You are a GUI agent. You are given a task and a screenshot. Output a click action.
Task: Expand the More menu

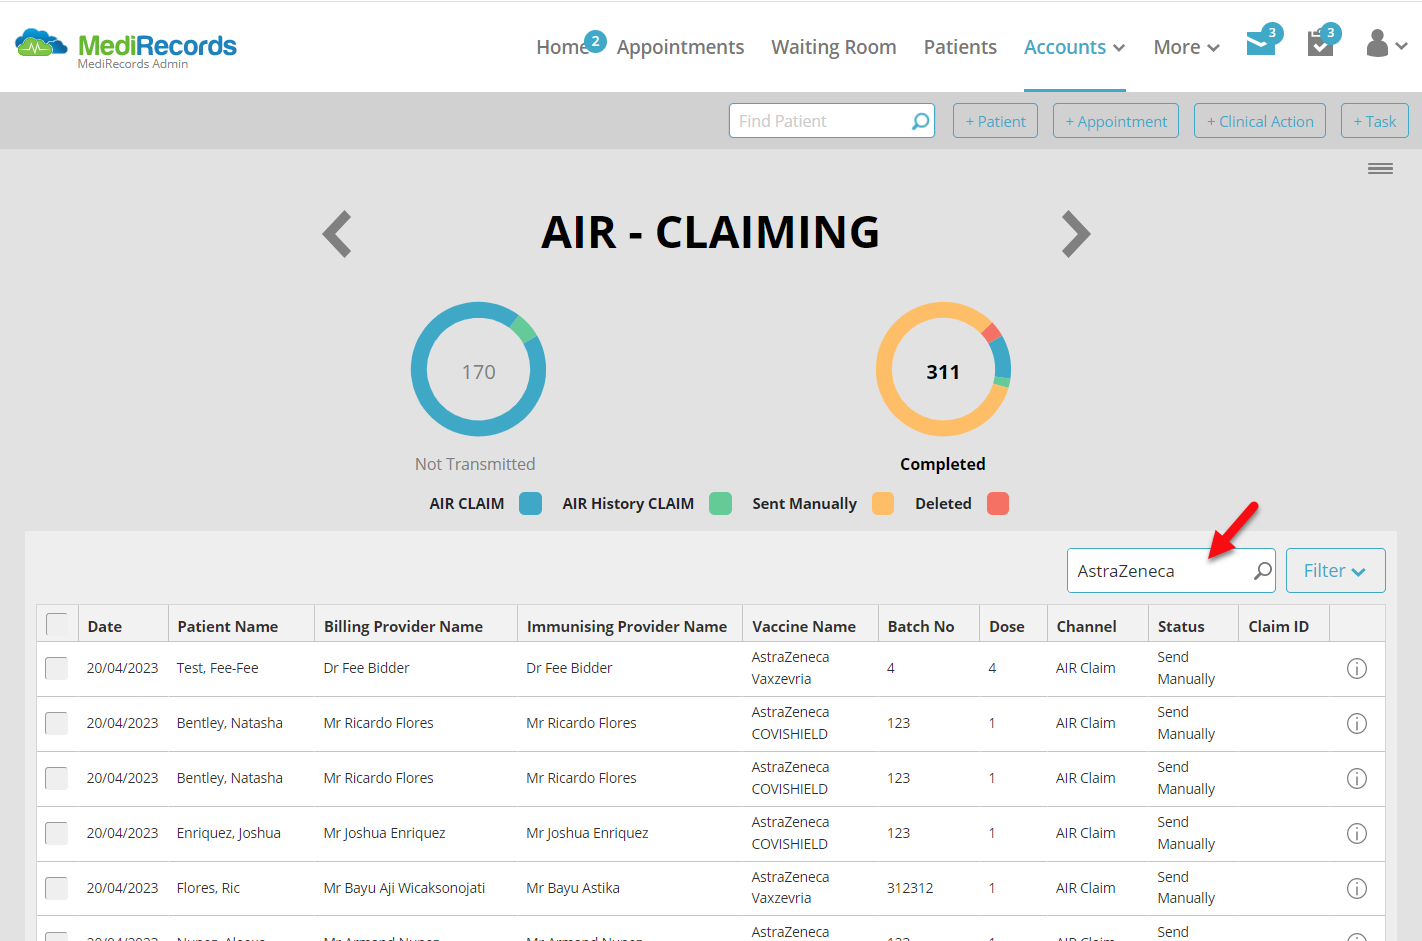[1186, 47]
